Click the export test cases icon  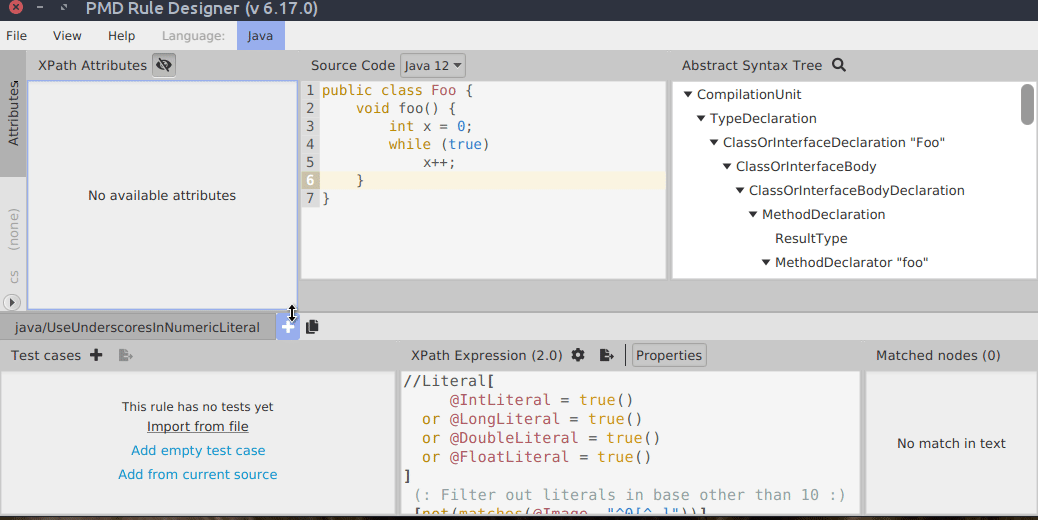(126, 355)
